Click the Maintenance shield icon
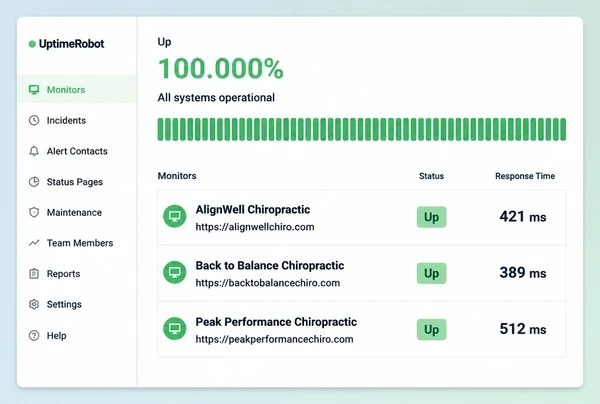Viewport: 600px width, 404px height. (x=34, y=212)
